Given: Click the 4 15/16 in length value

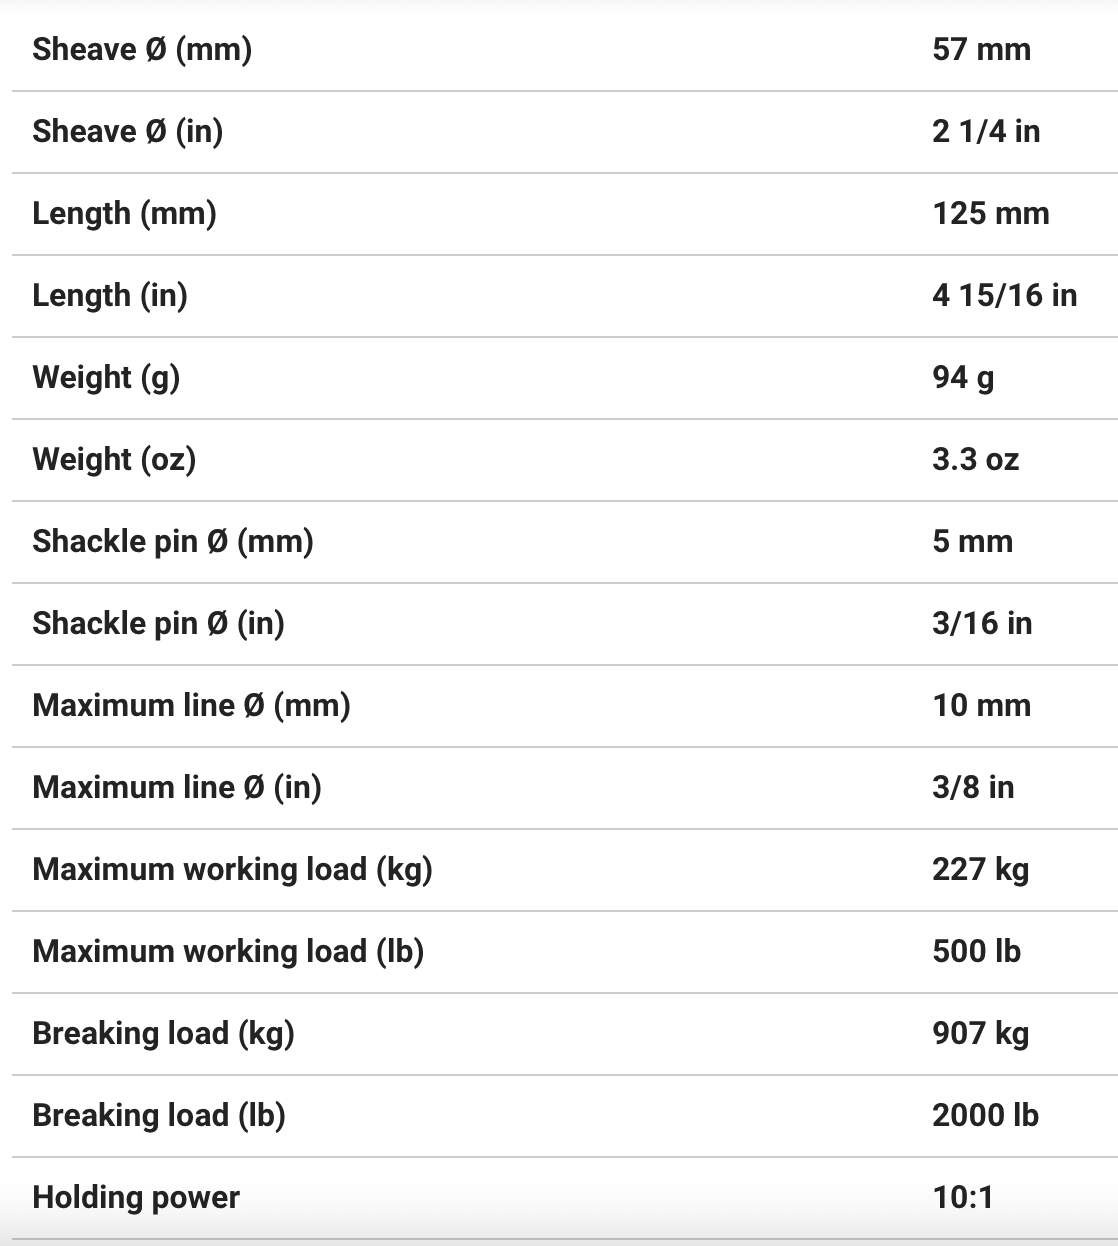Looking at the screenshot, I should [x=1004, y=295].
